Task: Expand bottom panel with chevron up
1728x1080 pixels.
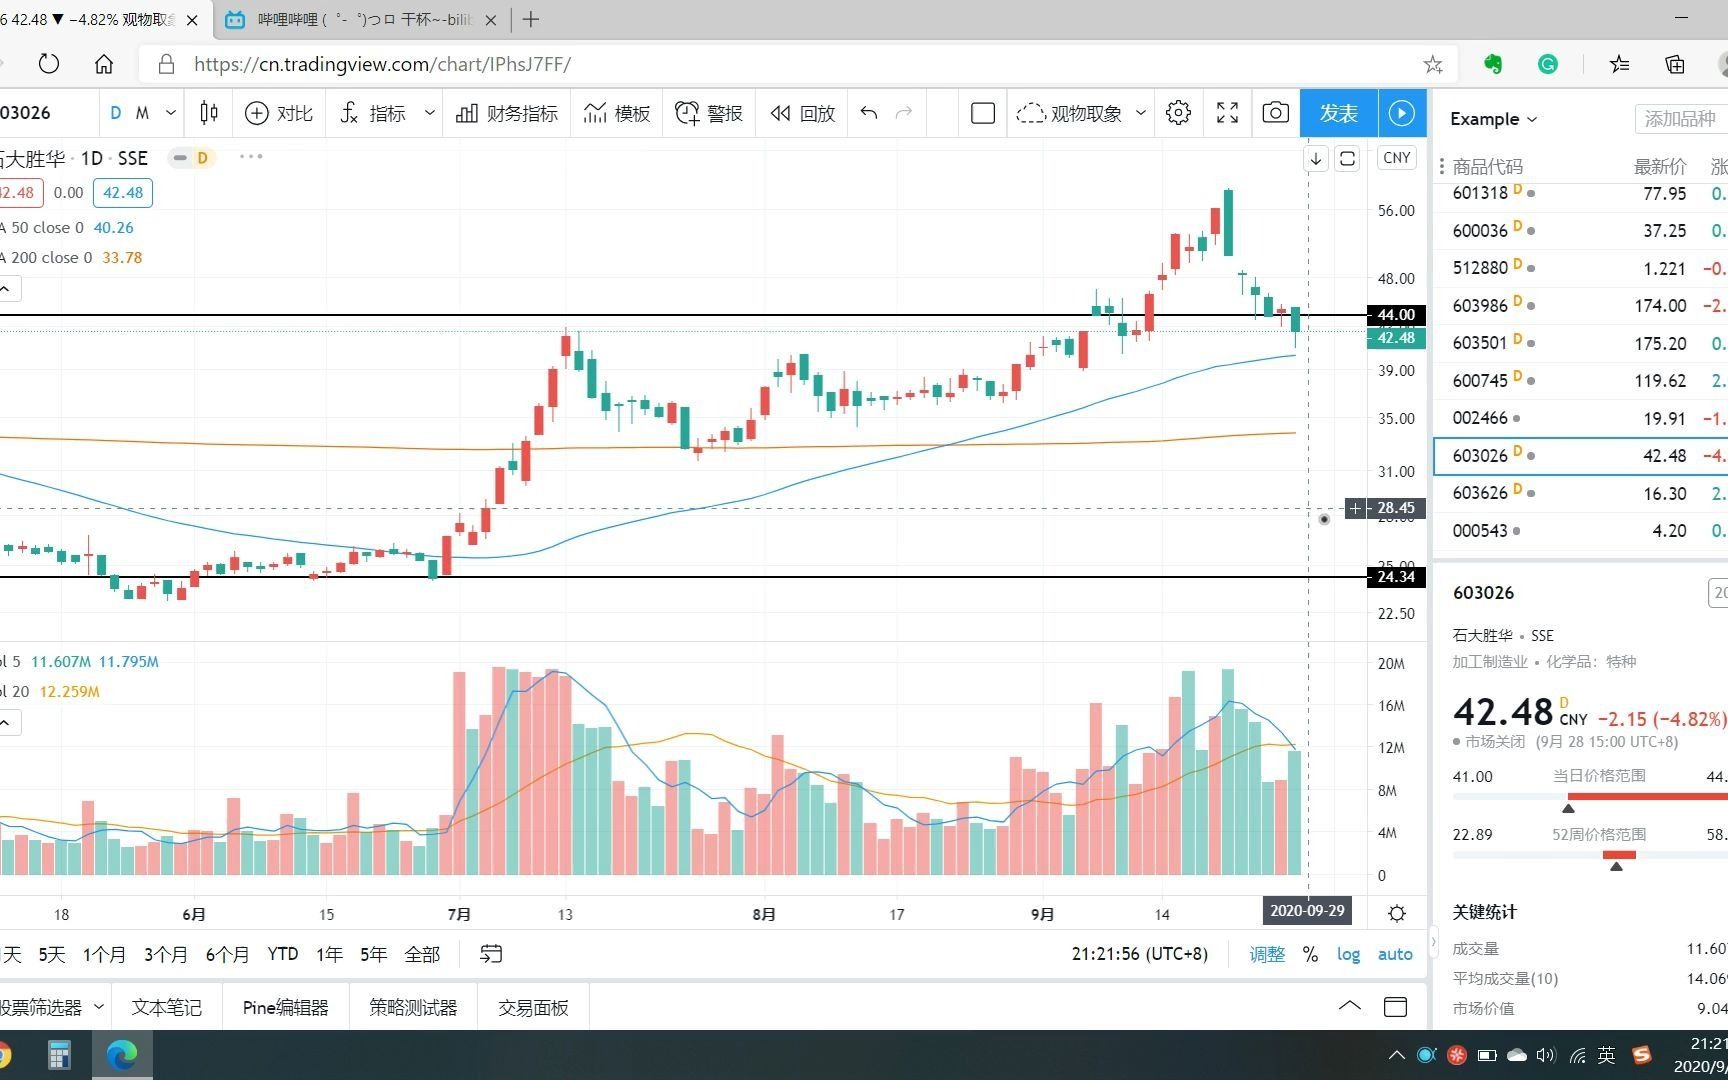Action: click(1350, 1006)
